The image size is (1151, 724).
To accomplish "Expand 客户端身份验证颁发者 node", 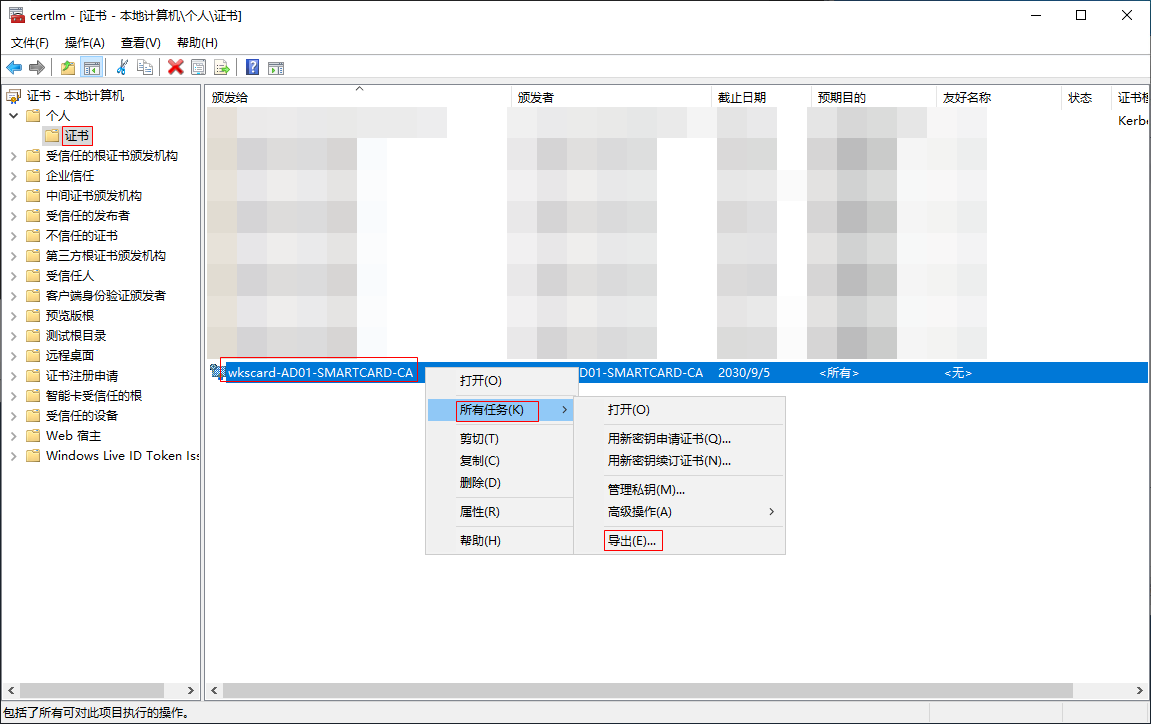I will coord(13,296).
